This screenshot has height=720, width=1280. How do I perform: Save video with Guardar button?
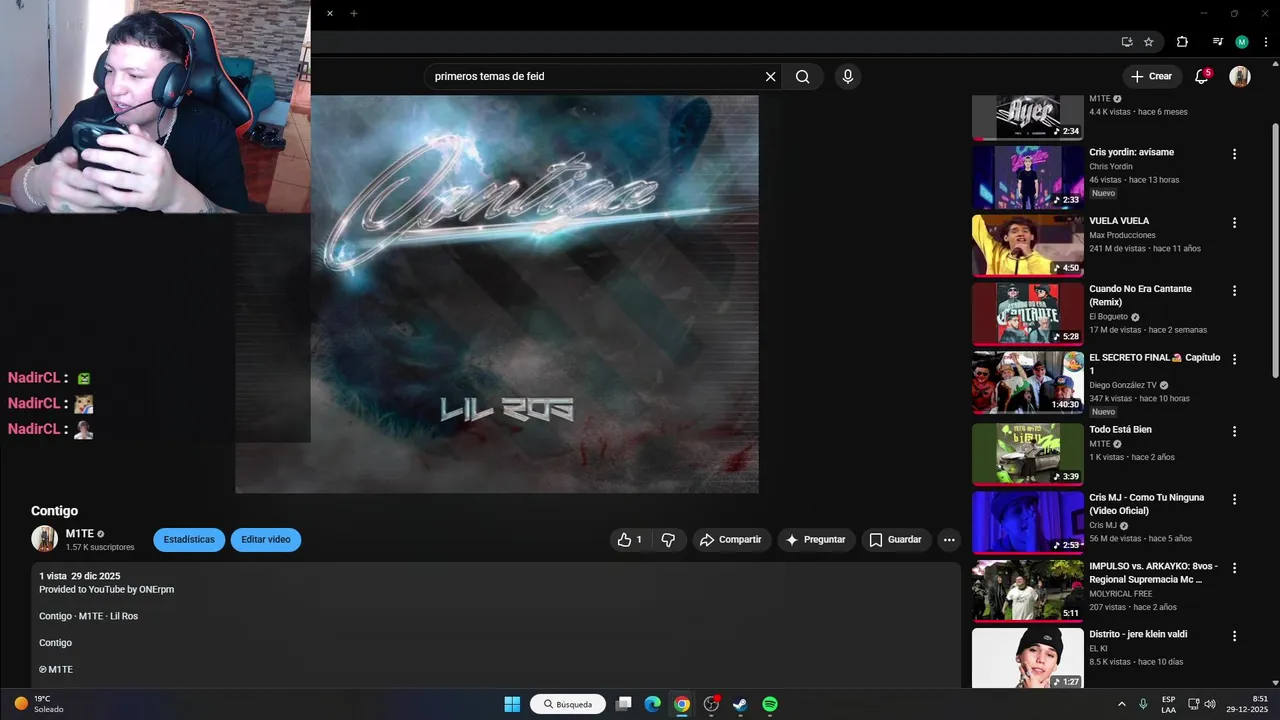[x=896, y=540]
